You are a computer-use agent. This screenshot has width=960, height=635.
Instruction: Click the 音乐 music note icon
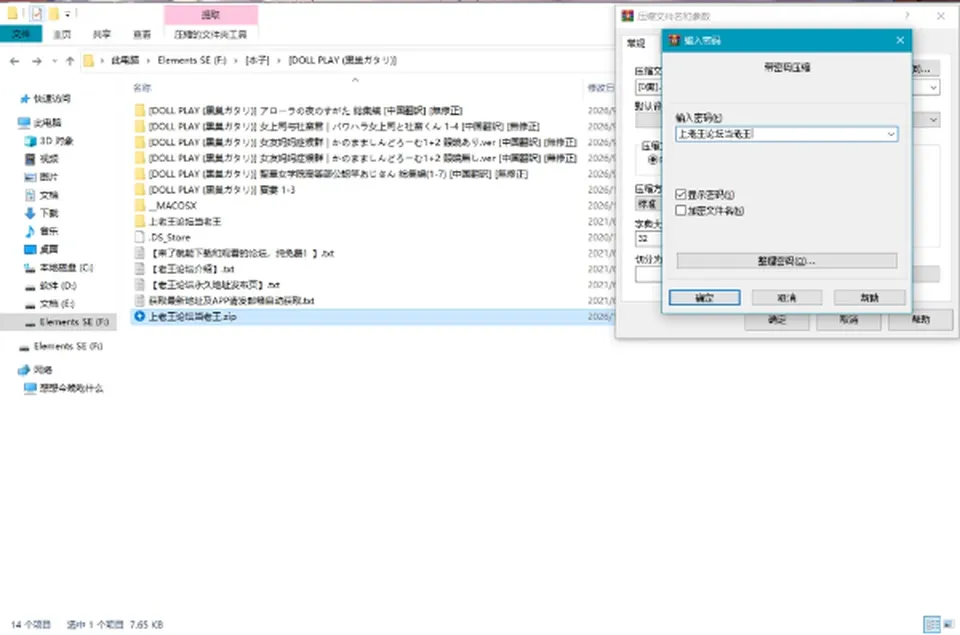30,231
